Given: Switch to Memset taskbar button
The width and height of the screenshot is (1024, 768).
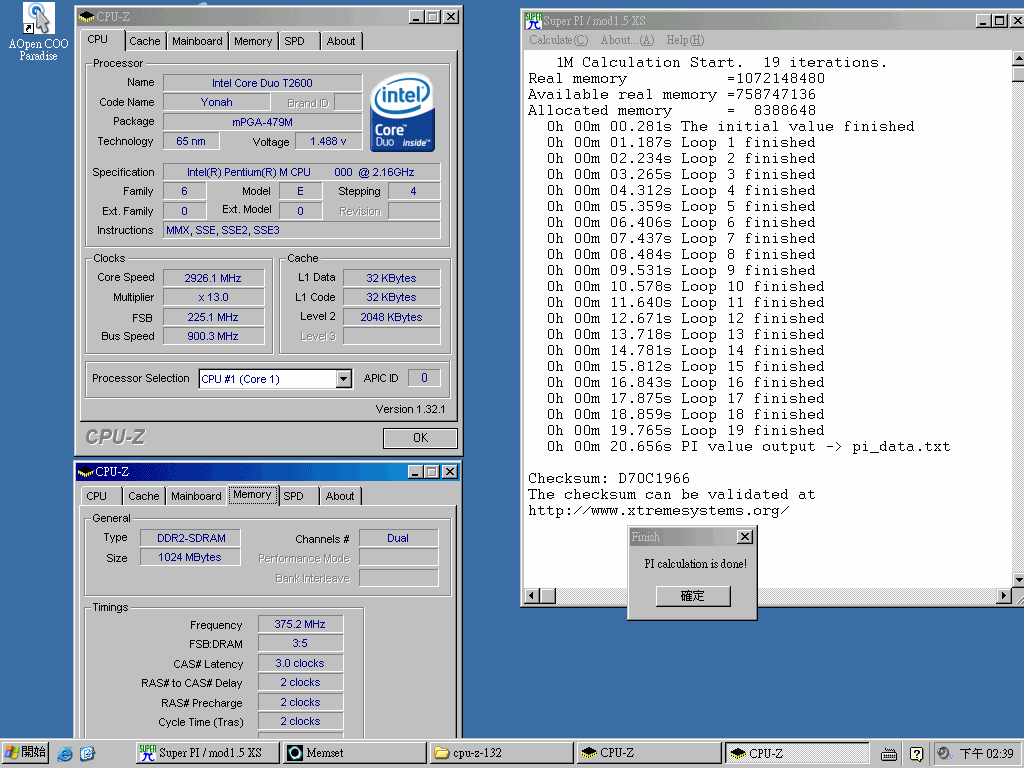Looking at the screenshot, I should [355, 753].
